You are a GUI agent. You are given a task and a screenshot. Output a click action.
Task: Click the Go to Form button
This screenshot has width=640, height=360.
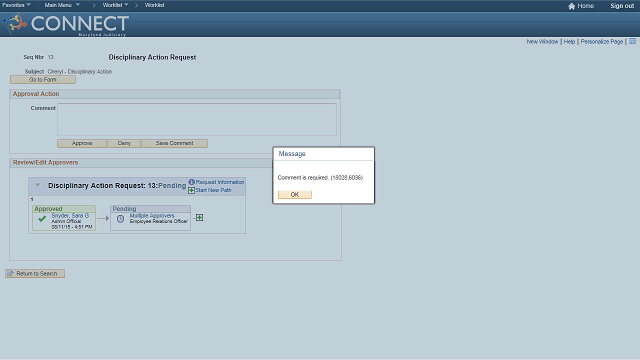[x=43, y=80]
